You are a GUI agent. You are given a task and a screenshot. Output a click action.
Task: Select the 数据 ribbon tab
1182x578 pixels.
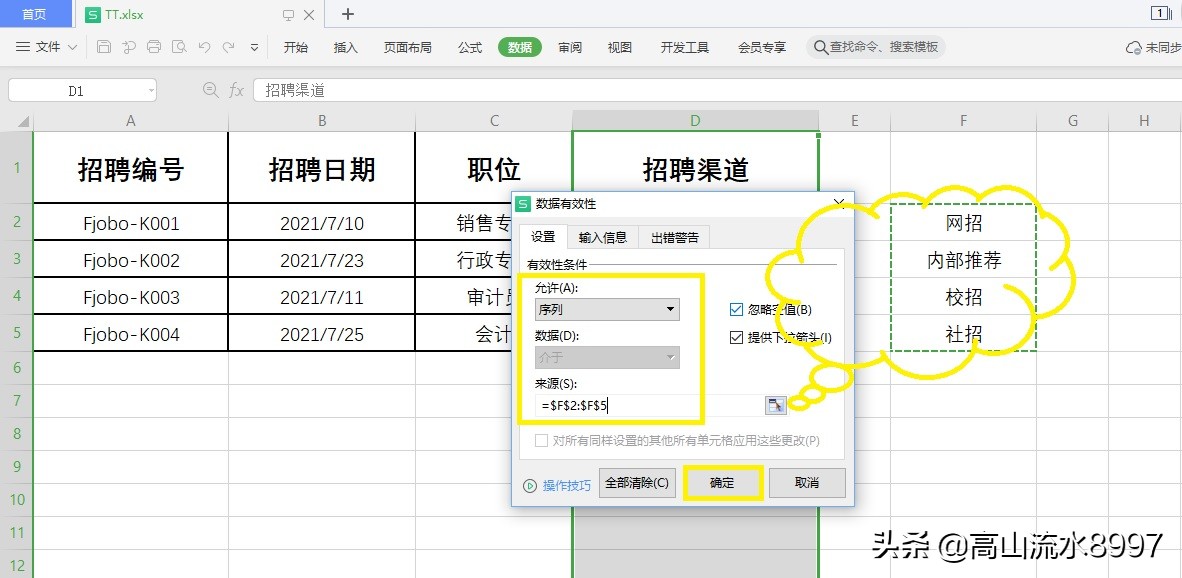point(520,47)
